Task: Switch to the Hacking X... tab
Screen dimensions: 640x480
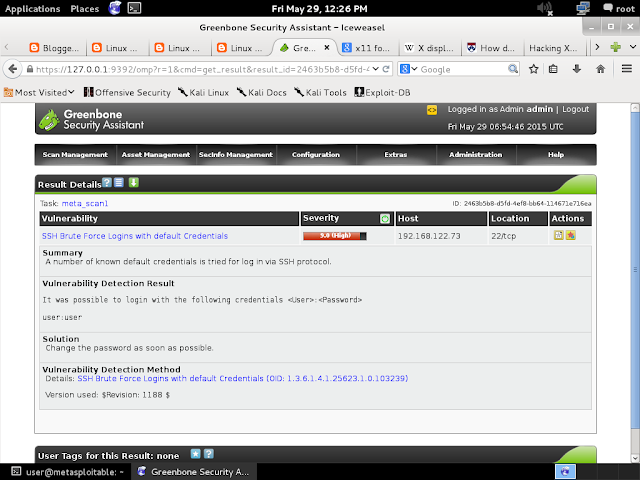Action: (553, 48)
